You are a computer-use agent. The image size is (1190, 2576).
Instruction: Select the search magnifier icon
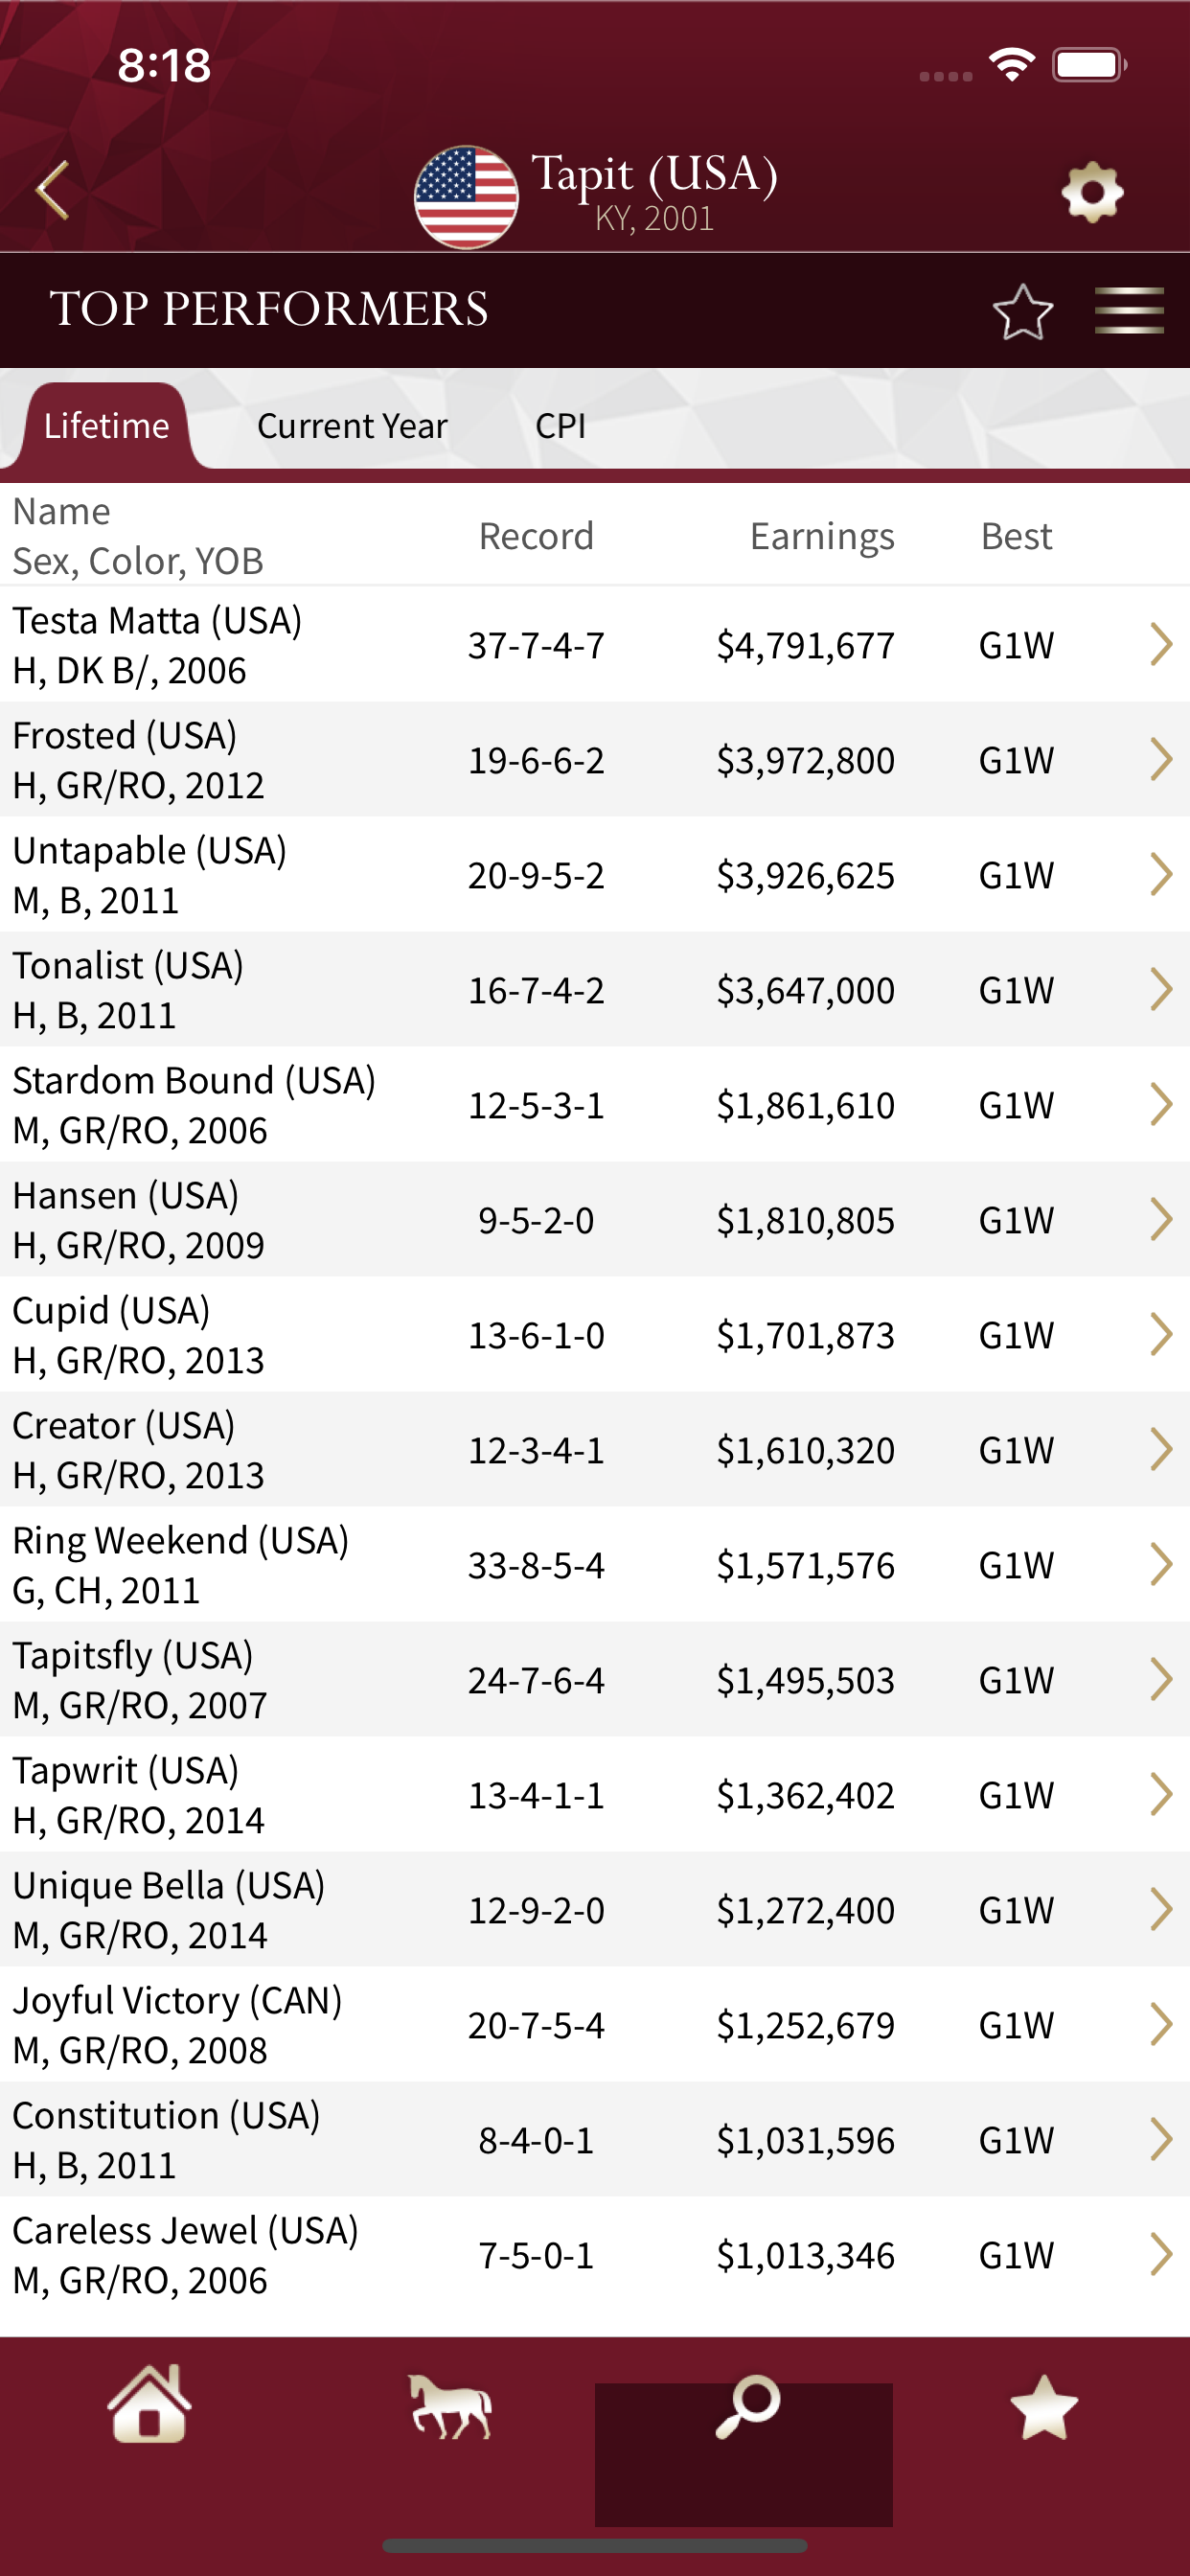pyautogui.click(x=746, y=2406)
